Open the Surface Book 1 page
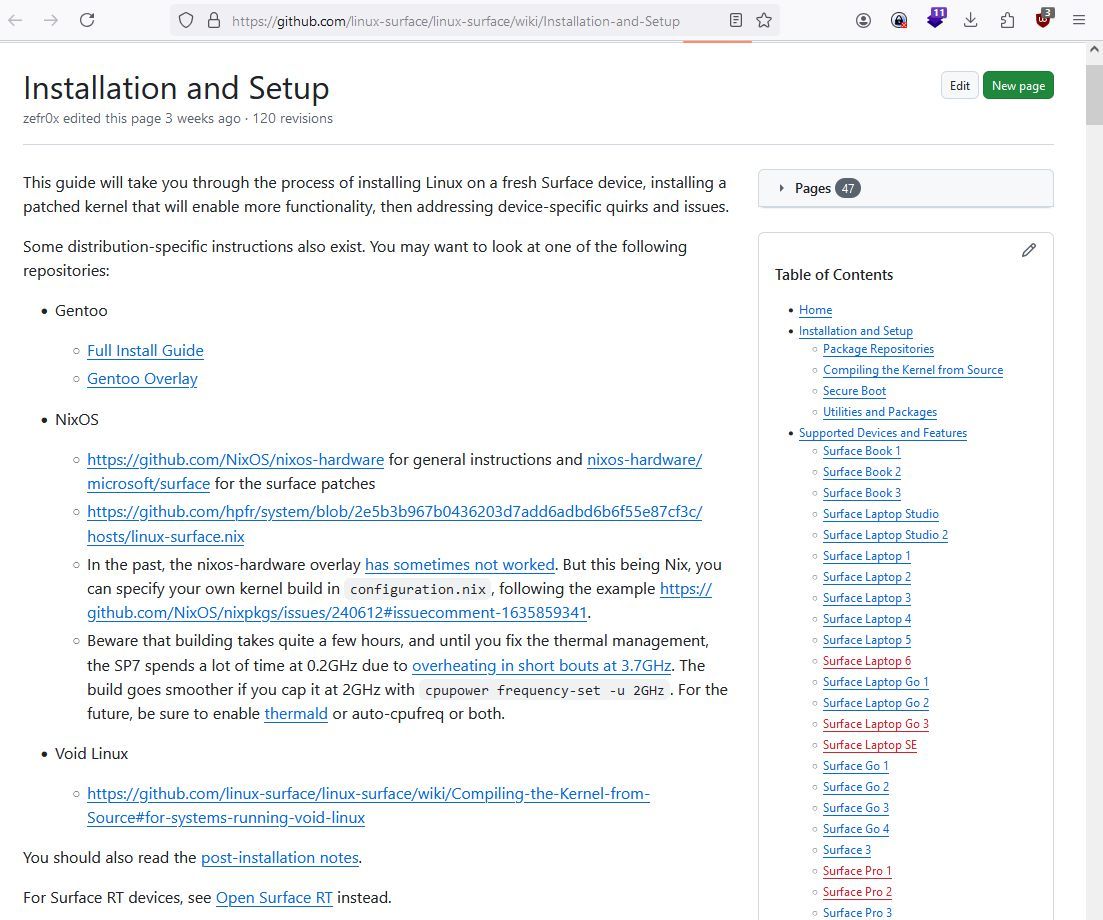The width and height of the screenshot is (1103, 920). coord(862,451)
